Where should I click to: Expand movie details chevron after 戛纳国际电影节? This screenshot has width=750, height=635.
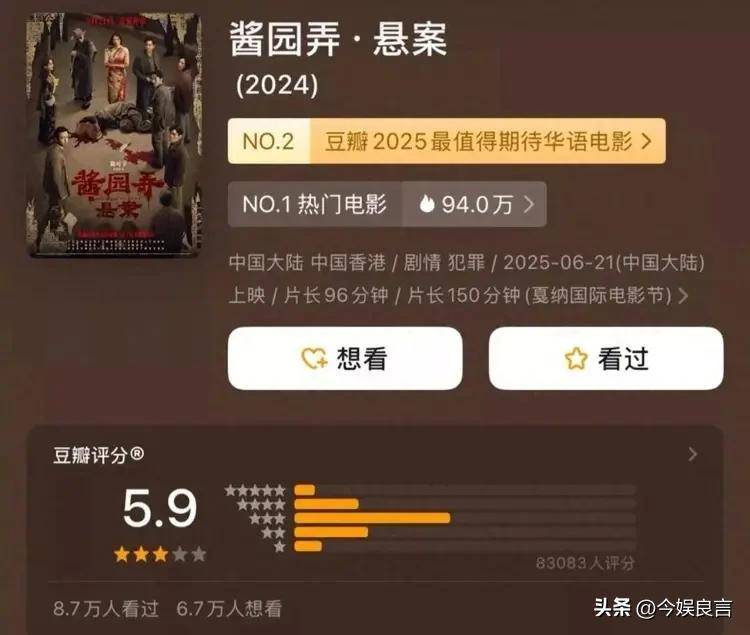click(x=684, y=296)
